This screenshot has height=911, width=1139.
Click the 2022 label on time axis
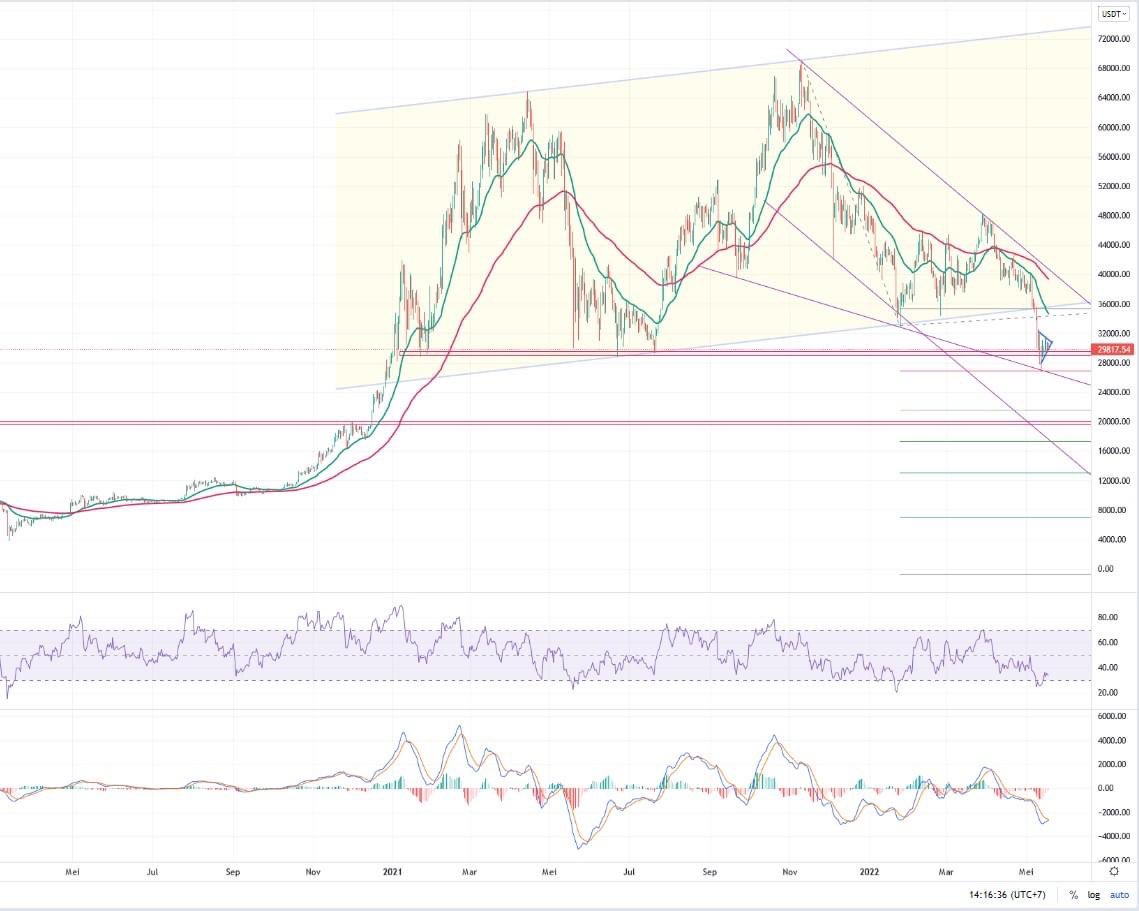[869, 871]
